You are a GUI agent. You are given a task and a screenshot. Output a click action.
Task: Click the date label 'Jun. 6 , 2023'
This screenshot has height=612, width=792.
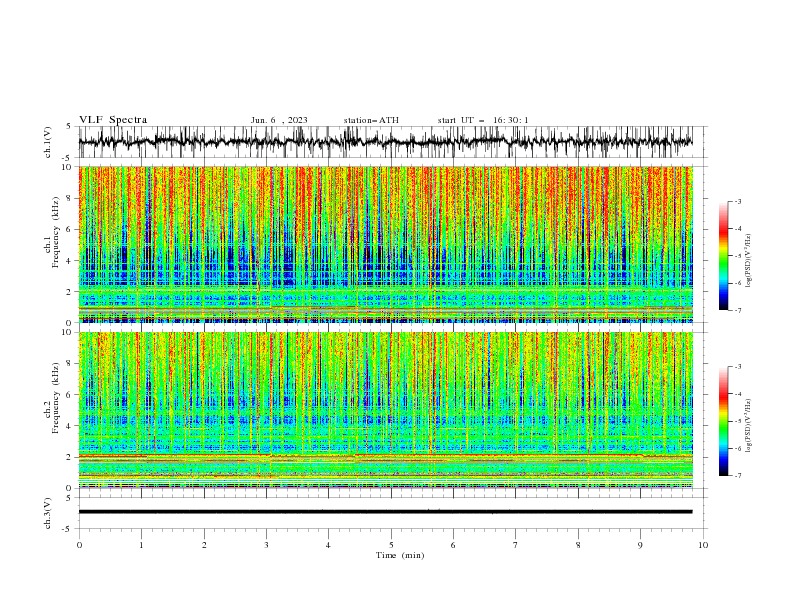coord(279,120)
